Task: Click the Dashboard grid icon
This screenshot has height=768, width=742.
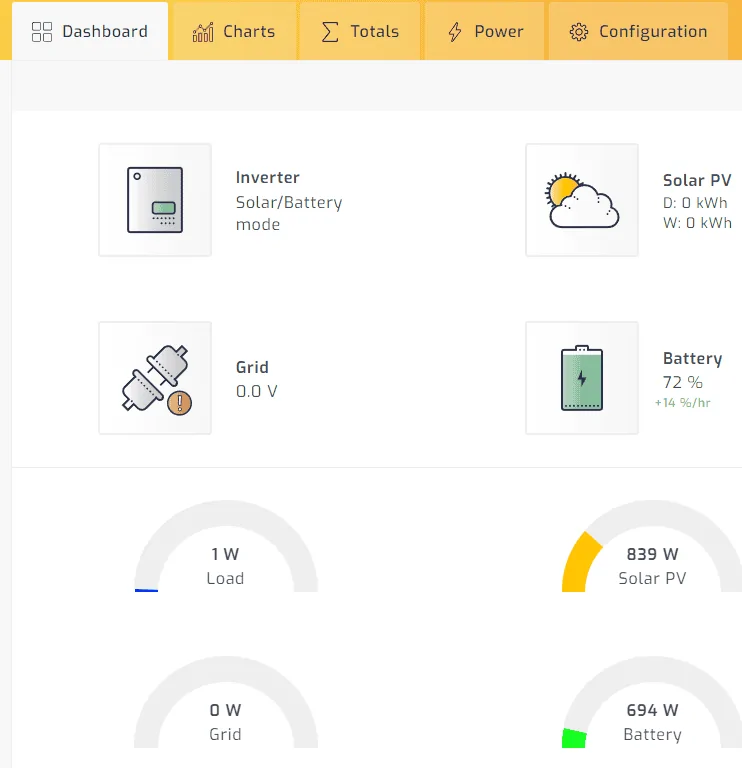Action: point(42,32)
